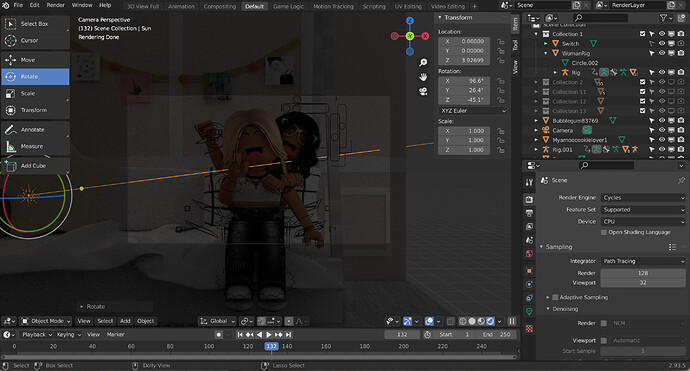Select the Add Cube tool

(x=35, y=166)
